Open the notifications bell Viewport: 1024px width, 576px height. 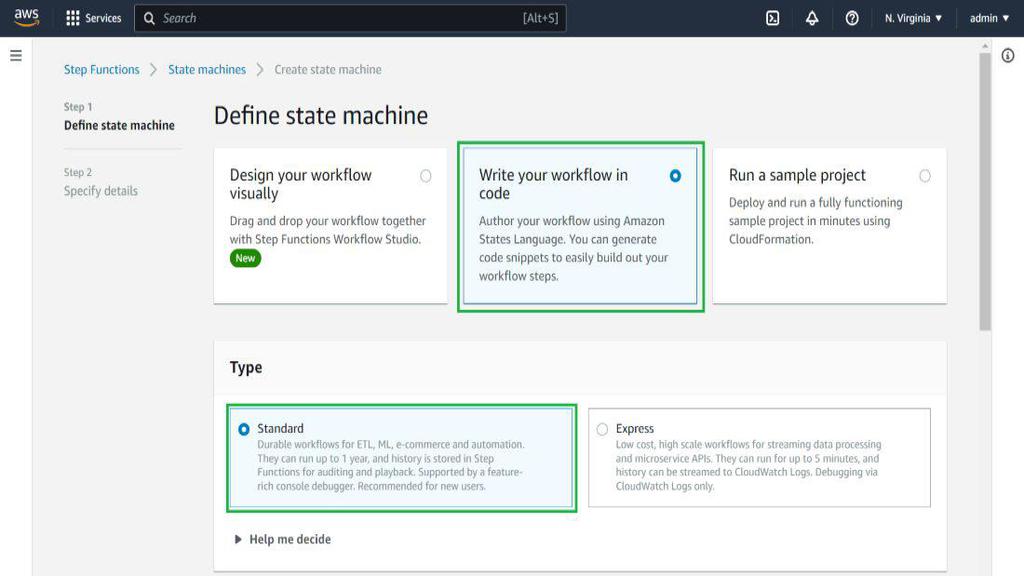point(812,18)
